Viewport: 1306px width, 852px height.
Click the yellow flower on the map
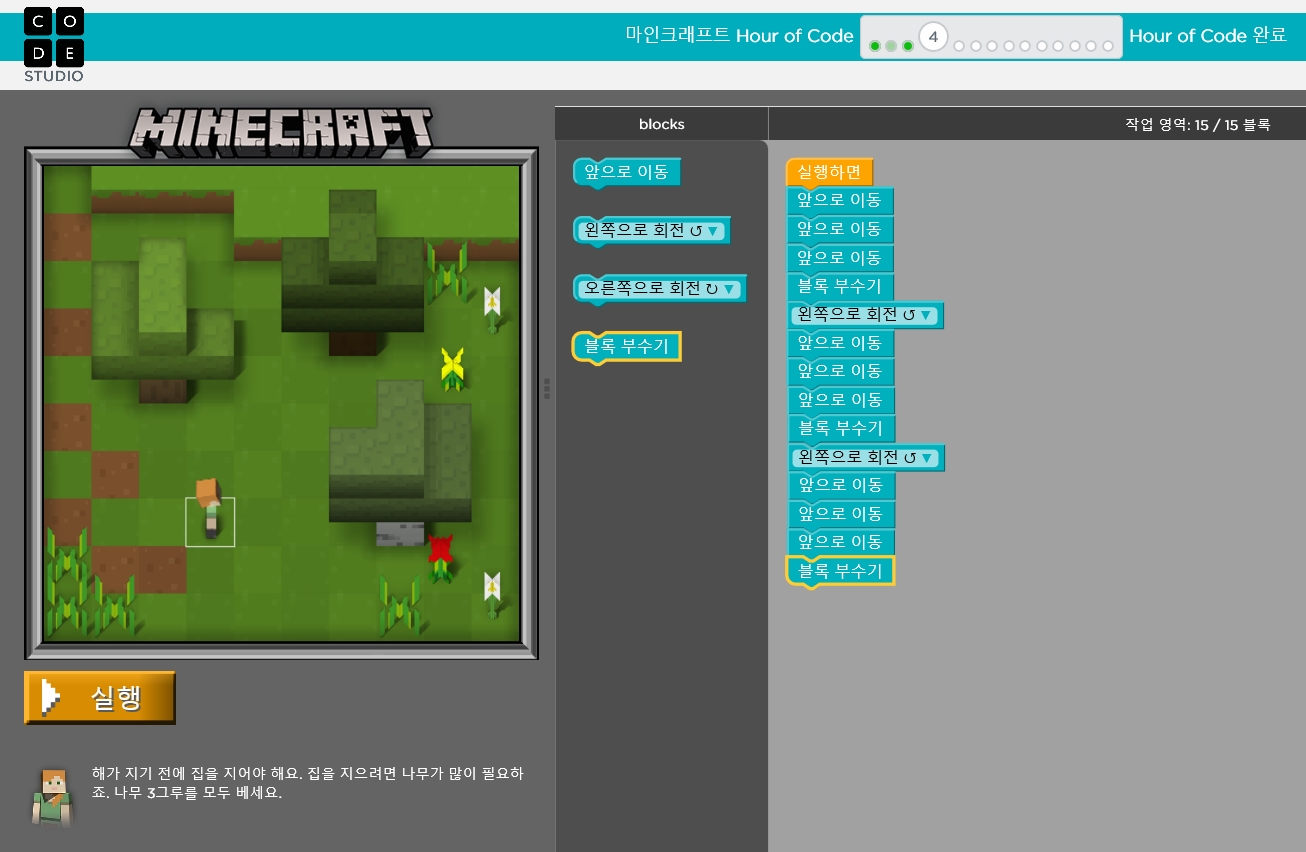point(452,367)
